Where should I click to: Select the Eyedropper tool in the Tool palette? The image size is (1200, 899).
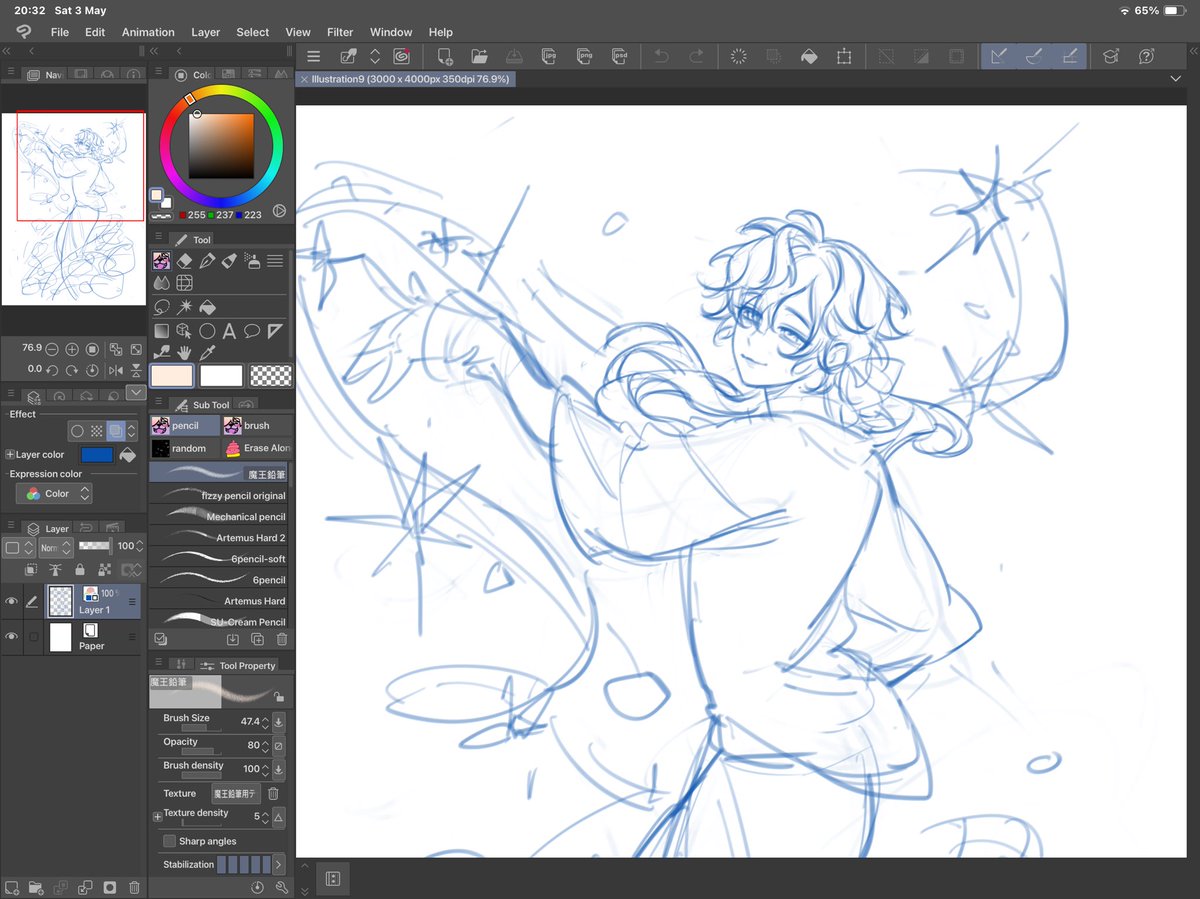click(207, 352)
